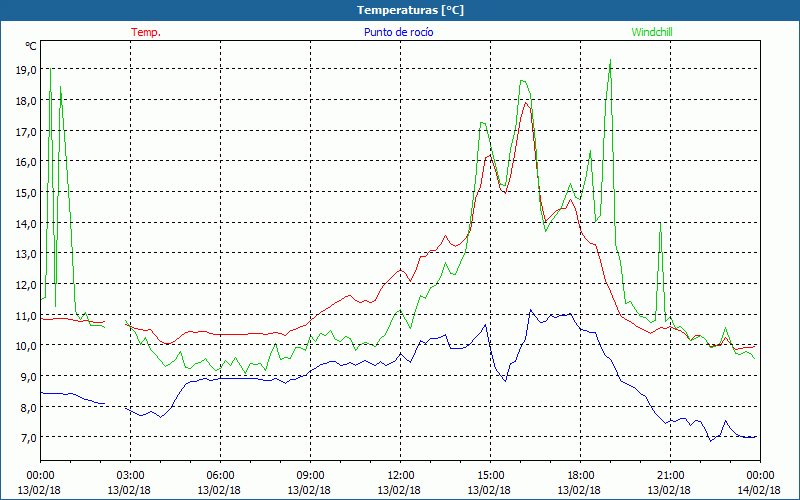The height and width of the screenshot is (500, 800).
Task: Click the 15,0 y-axis value
Action: (26, 192)
